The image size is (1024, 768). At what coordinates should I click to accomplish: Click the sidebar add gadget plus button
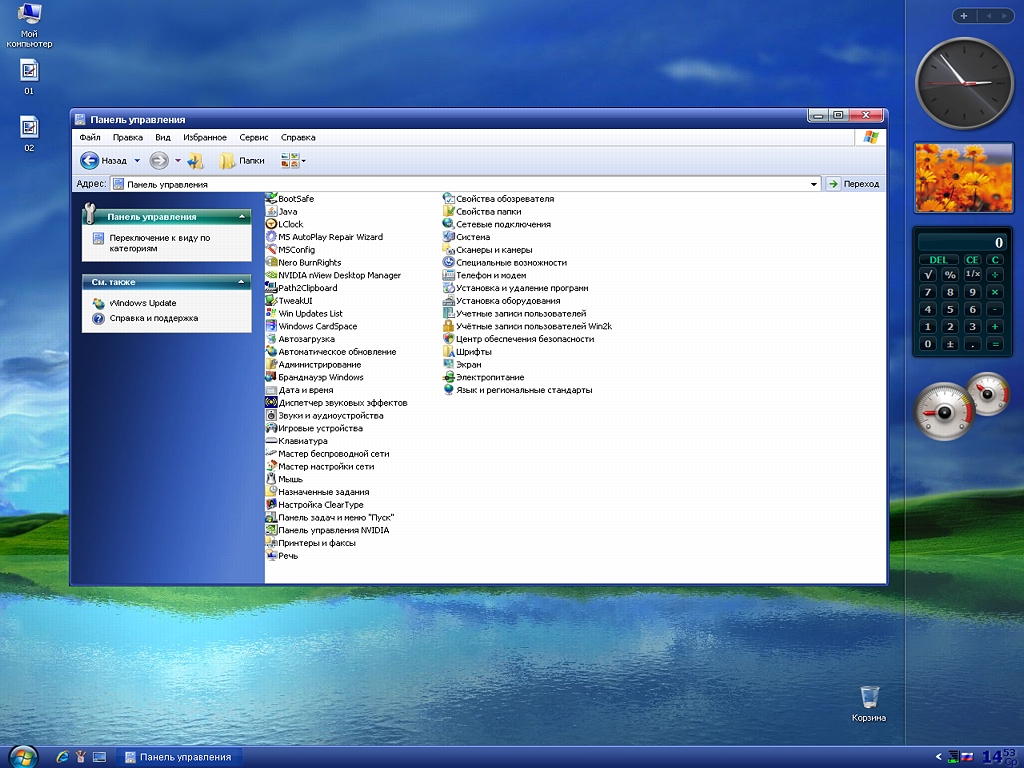(x=964, y=16)
